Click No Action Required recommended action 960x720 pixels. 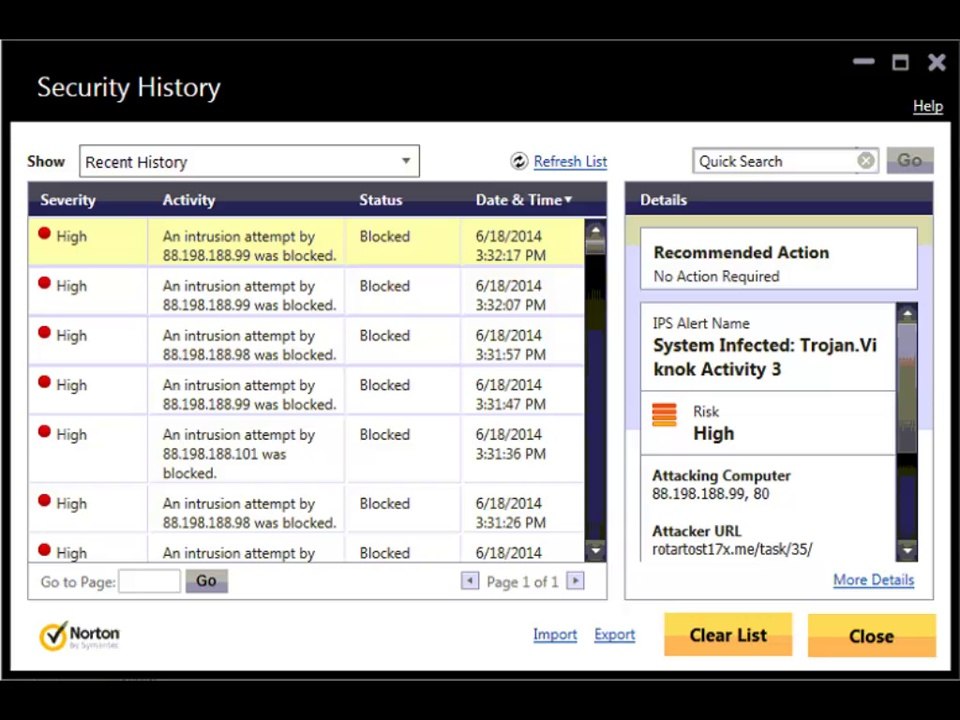pos(716,276)
